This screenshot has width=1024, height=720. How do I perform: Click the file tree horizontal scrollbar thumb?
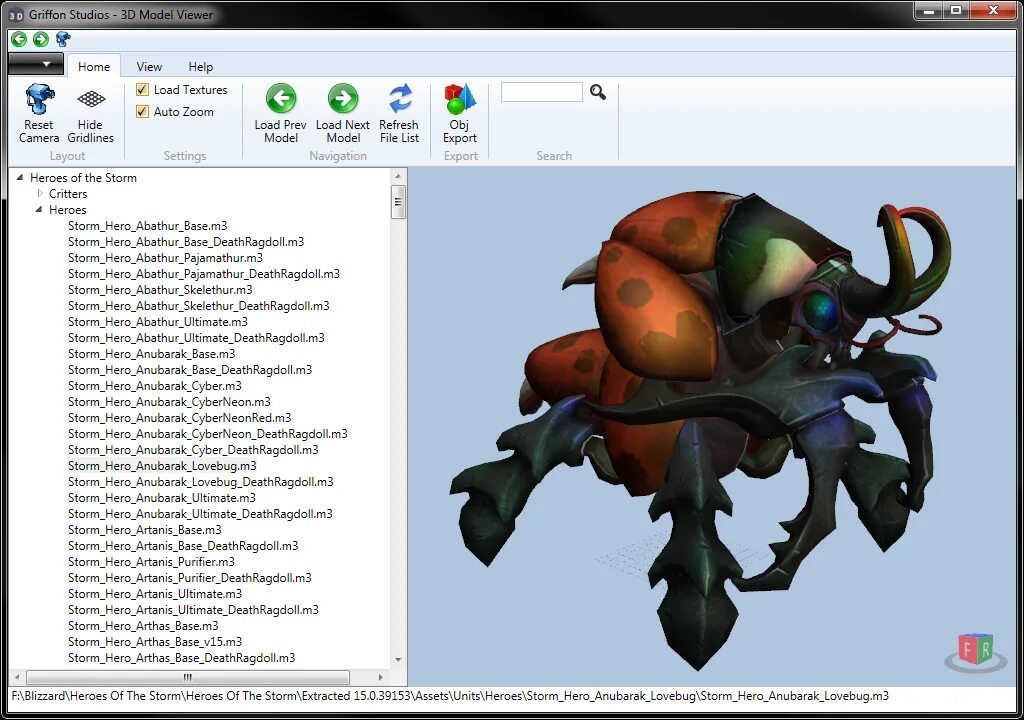(187, 677)
